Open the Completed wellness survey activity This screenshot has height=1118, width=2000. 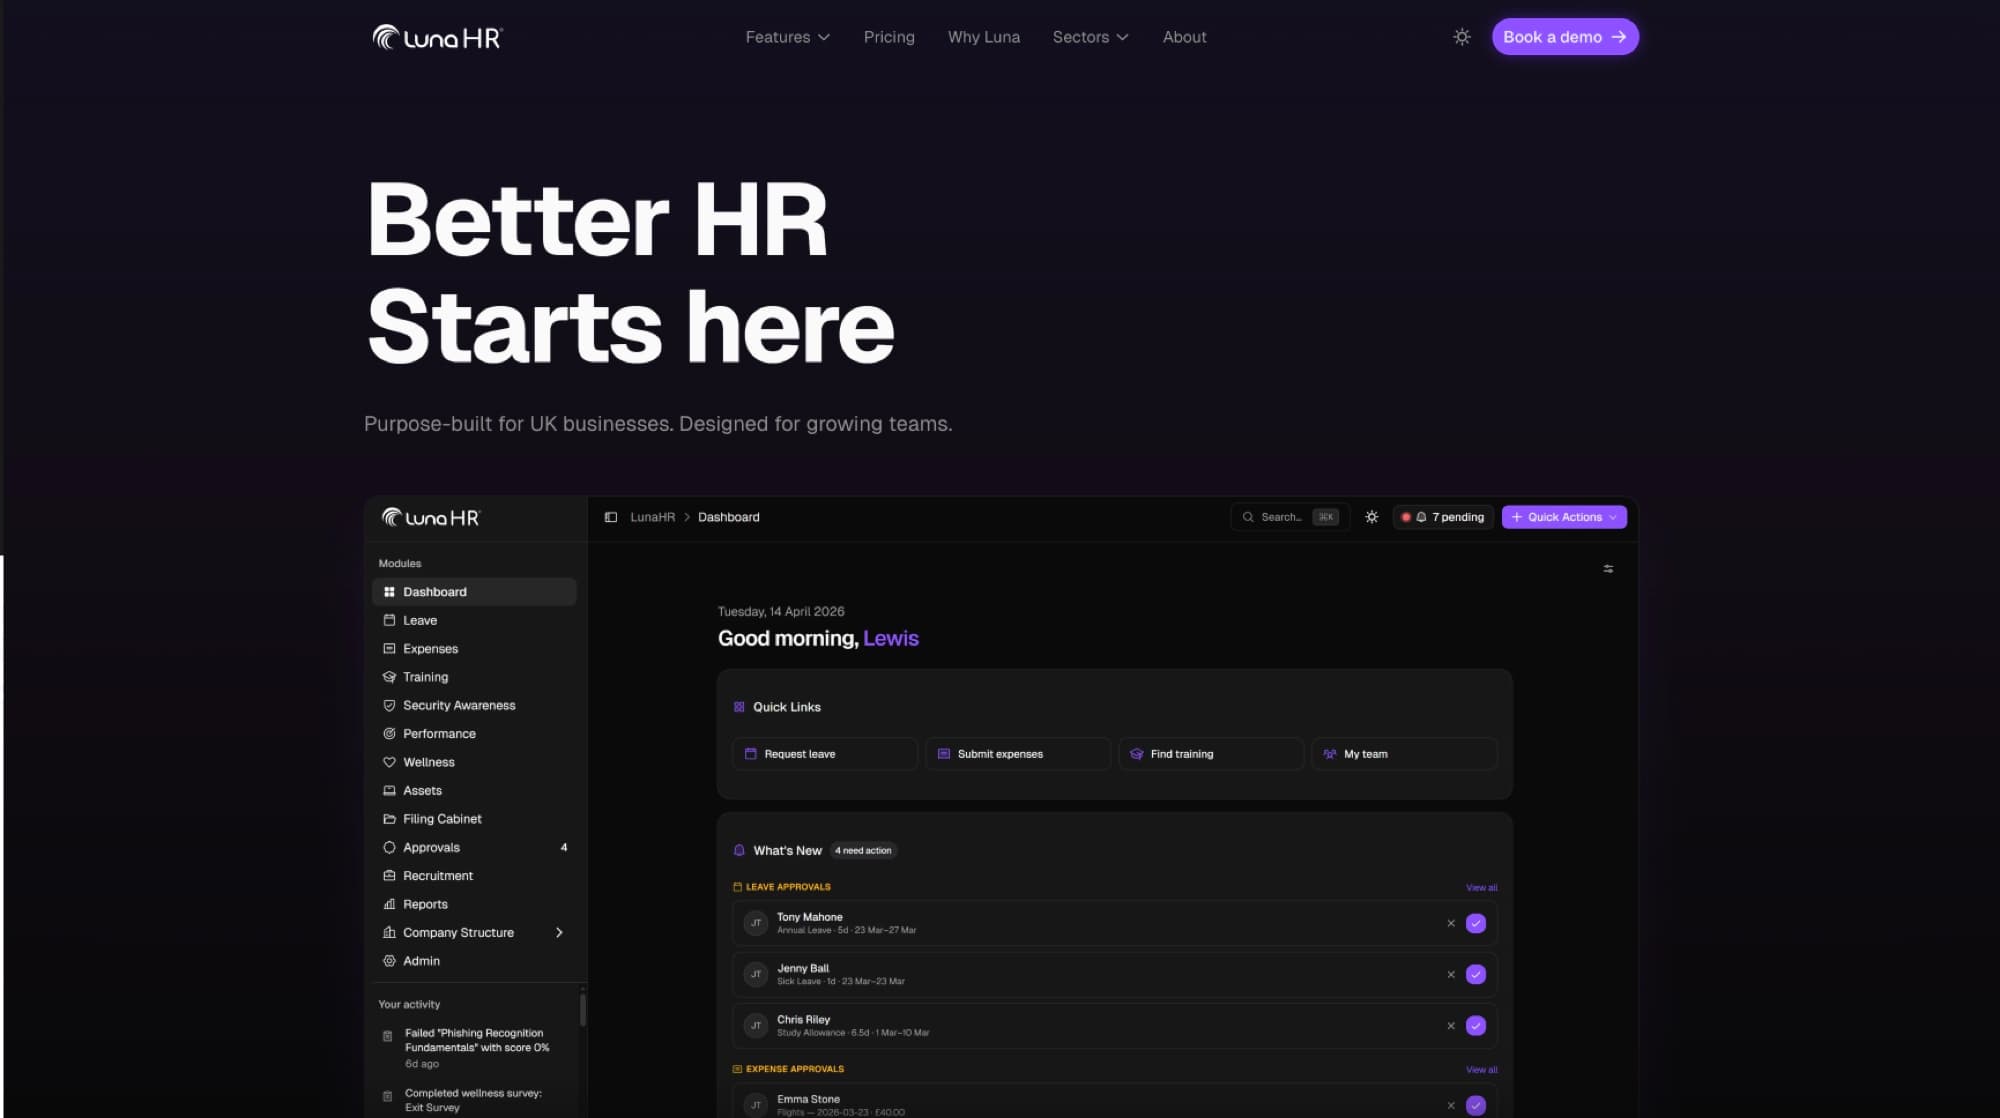tap(473, 1100)
